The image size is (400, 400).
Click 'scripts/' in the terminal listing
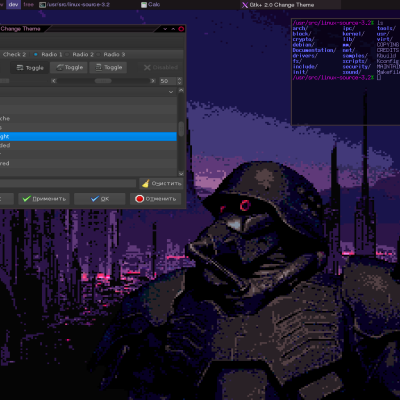pyautogui.click(x=355, y=61)
